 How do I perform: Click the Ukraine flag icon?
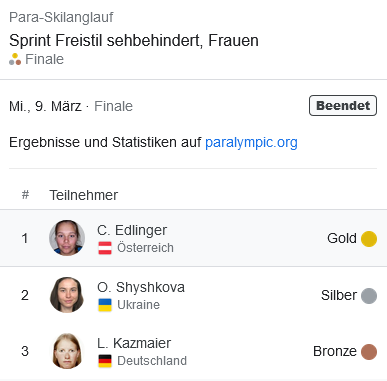click(105, 305)
